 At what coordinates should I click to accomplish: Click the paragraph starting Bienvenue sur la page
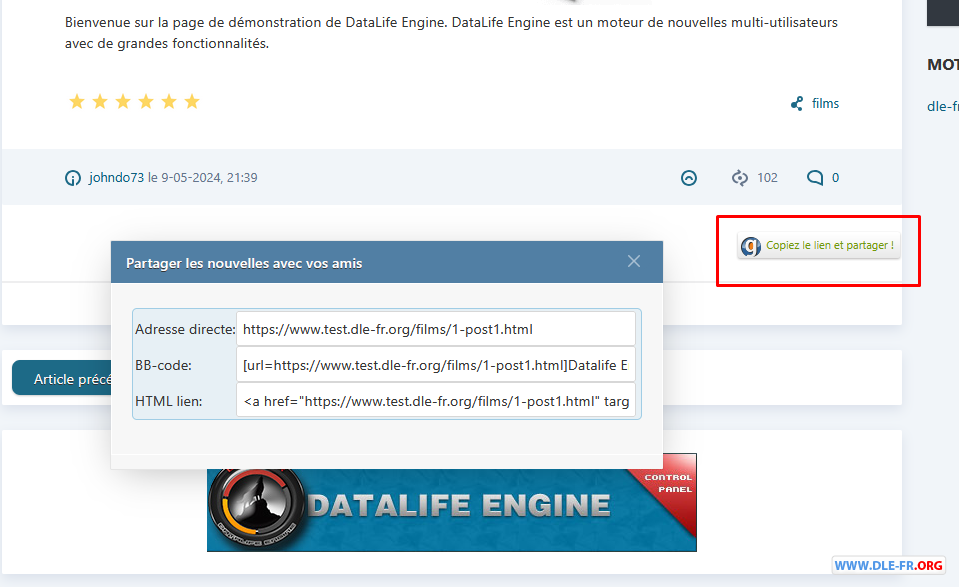451,32
